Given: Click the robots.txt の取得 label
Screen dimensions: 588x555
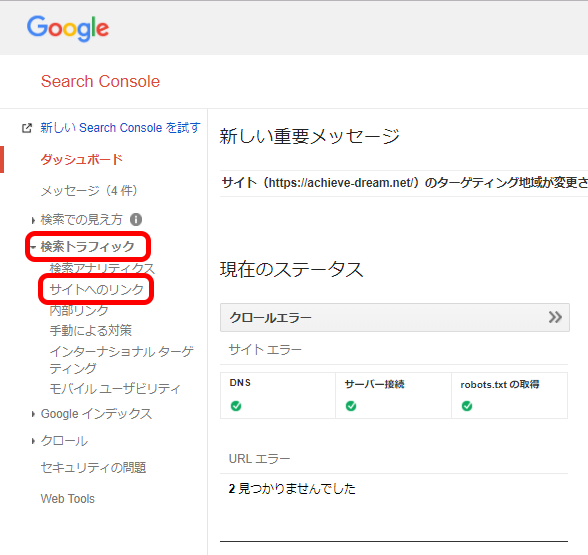Looking at the screenshot, I should 500,384.
